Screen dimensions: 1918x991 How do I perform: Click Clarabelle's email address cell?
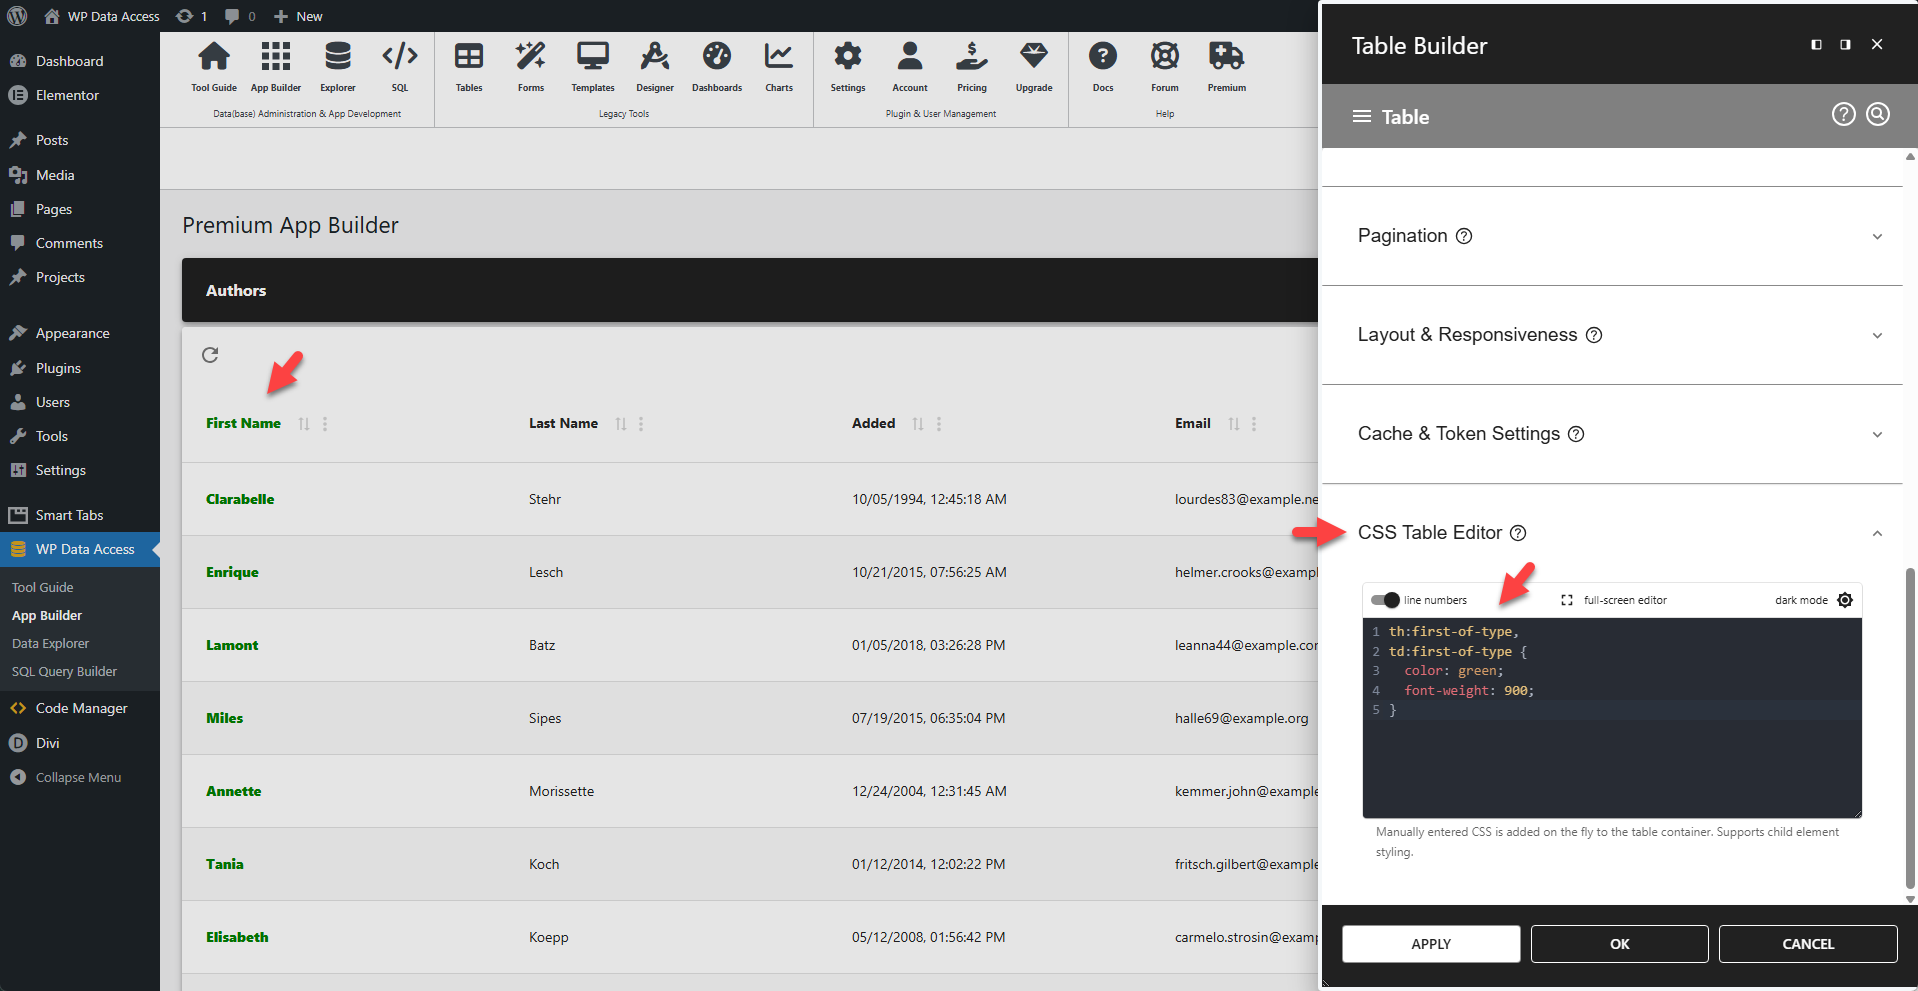tap(1245, 499)
